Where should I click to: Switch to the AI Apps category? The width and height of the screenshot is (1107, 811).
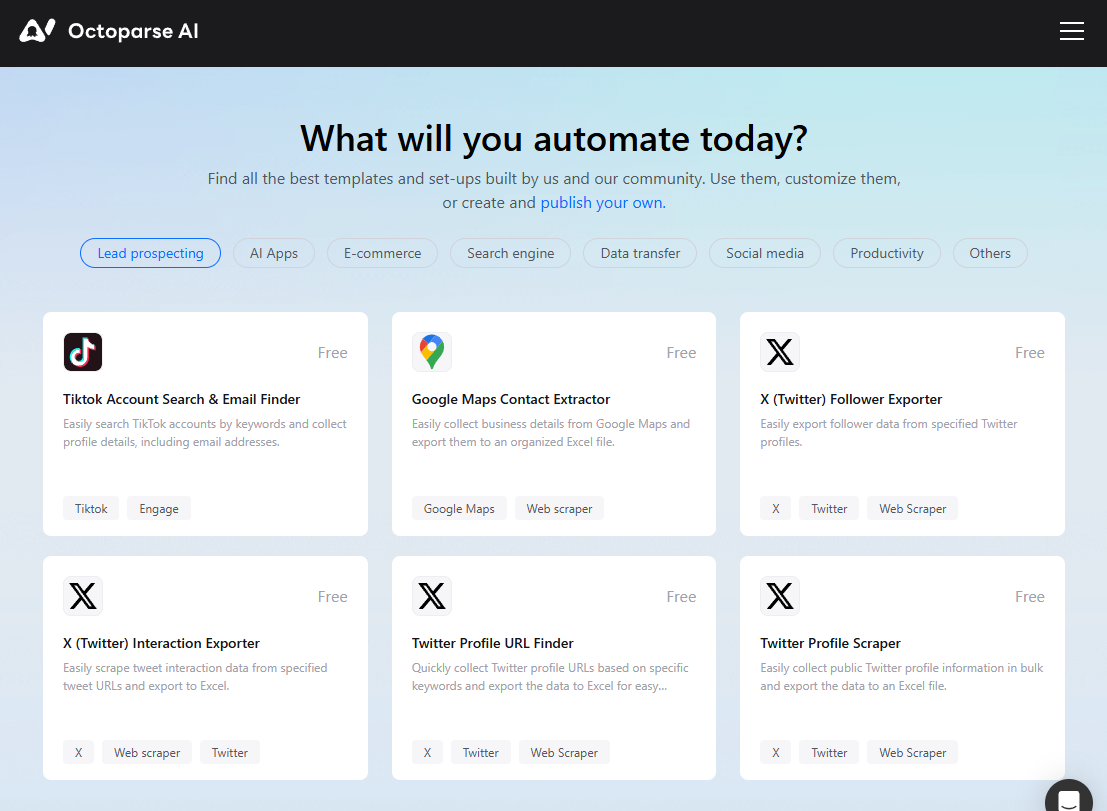click(274, 253)
